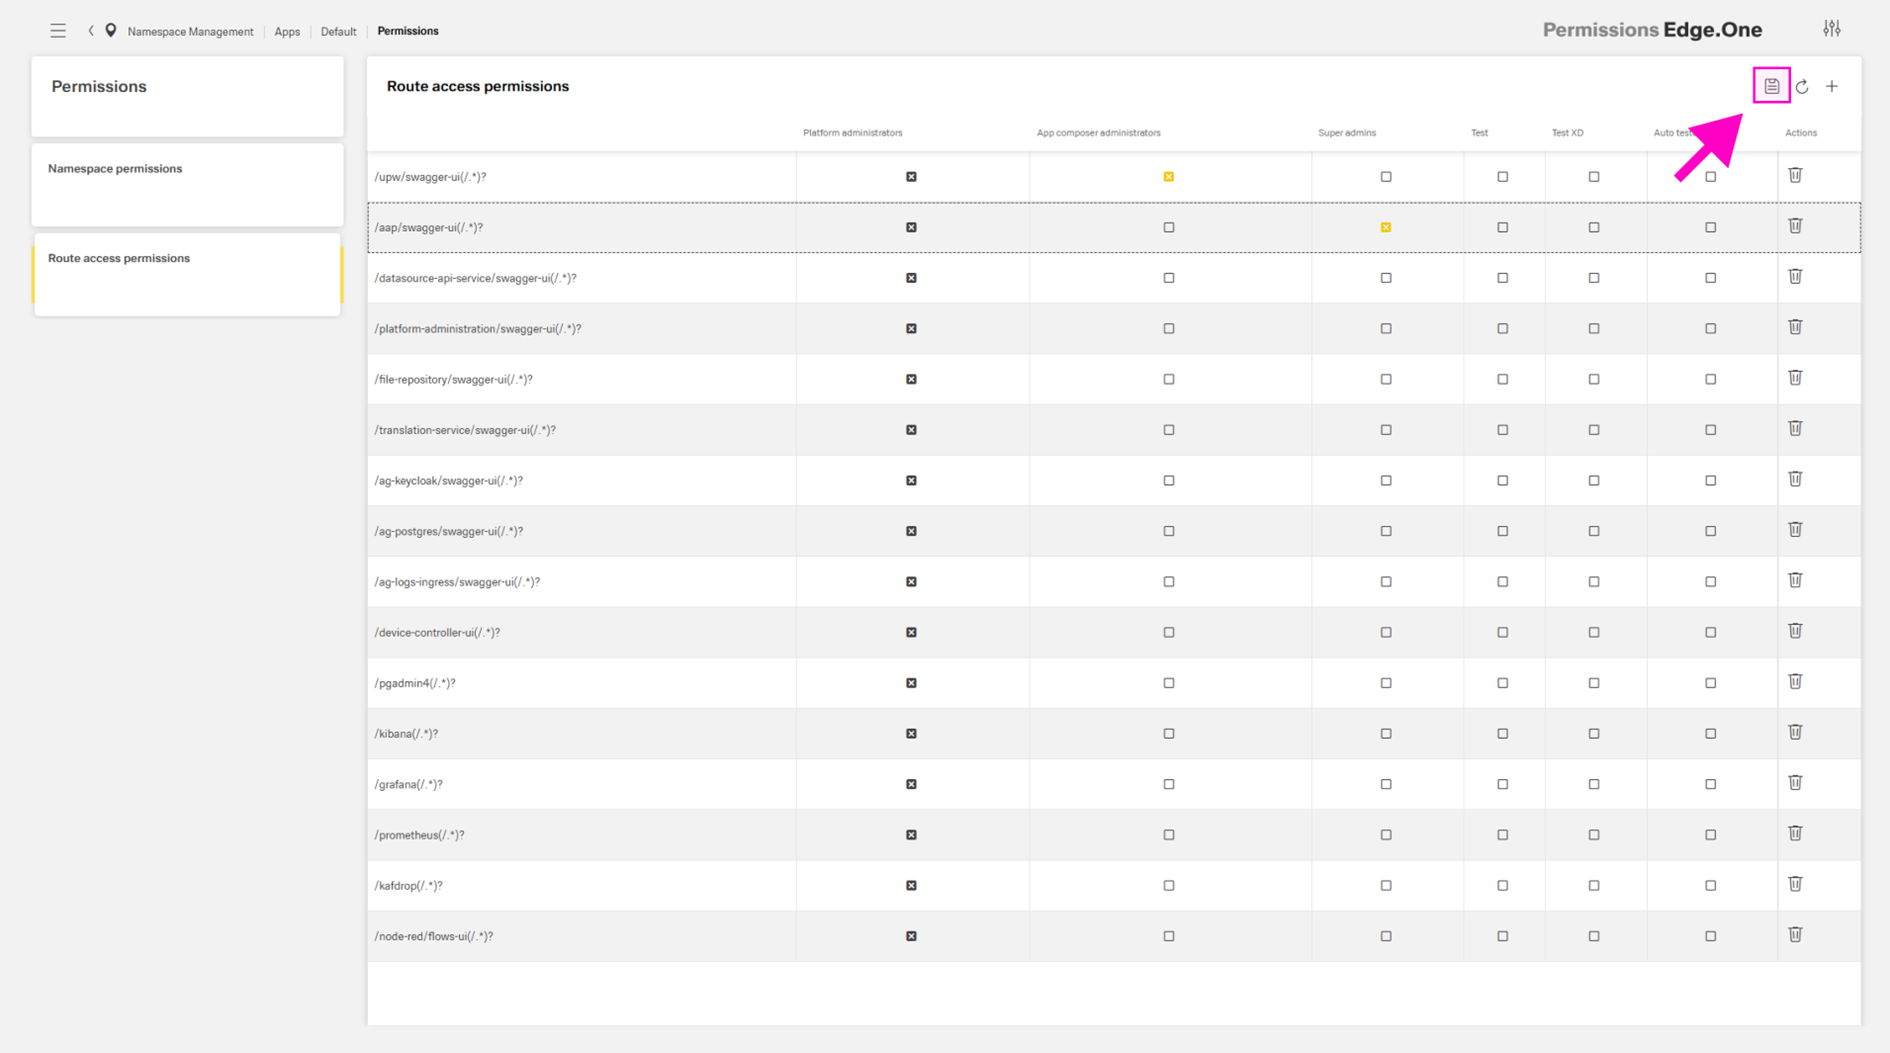Toggle App composer administrators for /upw/swagger-ui
1890x1053 pixels.
tap(1168, 177)
